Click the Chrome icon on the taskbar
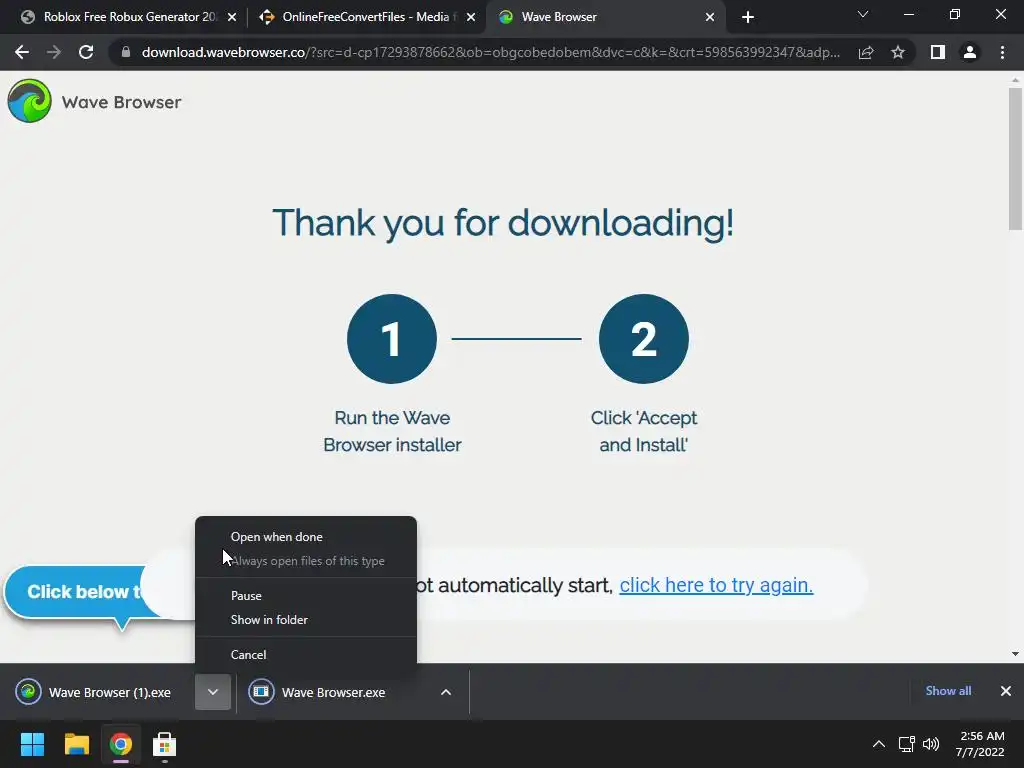1024x768 pixels. tap(121, 744)
